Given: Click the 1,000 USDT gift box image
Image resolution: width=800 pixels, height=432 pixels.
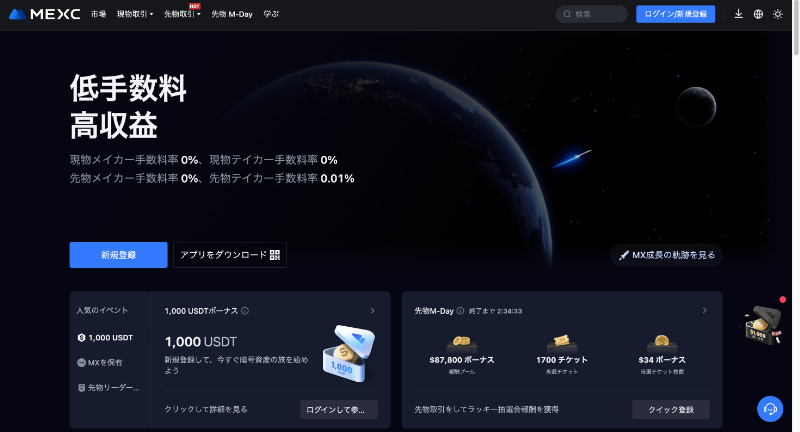Looking at the screenshot, I should coord(349,354).
